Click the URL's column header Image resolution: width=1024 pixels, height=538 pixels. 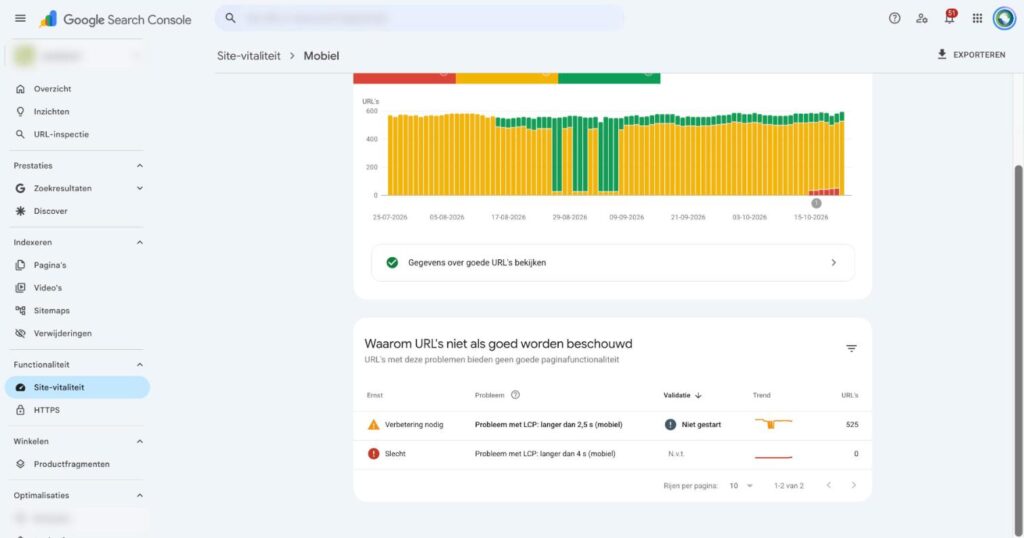click(850, 395)
